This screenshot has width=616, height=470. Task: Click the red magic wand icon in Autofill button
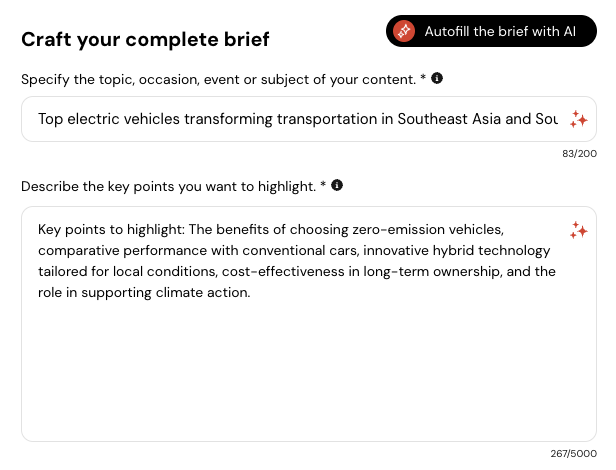point(404,31)
